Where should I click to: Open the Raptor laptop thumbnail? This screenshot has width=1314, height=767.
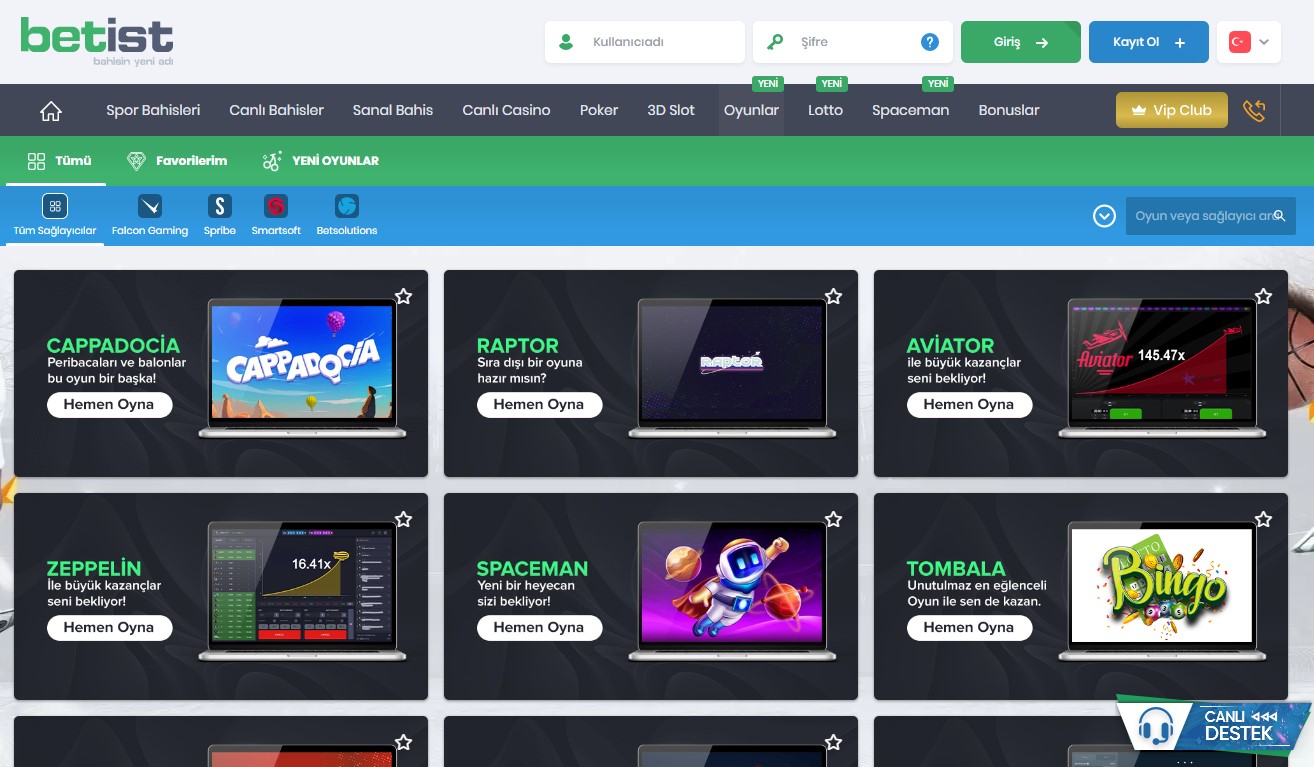pyautogui.click(x=732, y=367)
